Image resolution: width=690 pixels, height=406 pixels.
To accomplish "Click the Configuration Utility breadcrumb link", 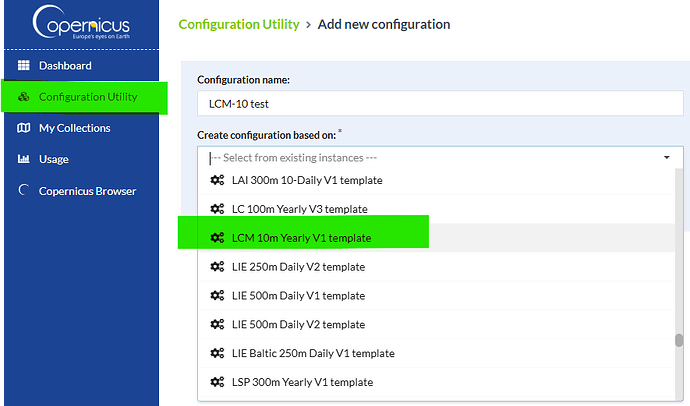I will pos(238,24).
